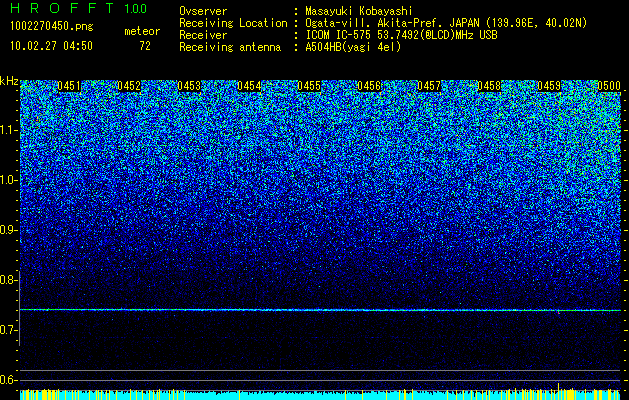The height and width of the screenshot is (400, 629).
Task: Click the 0.7 kHz axis label
Action: (x=7, y=330)
